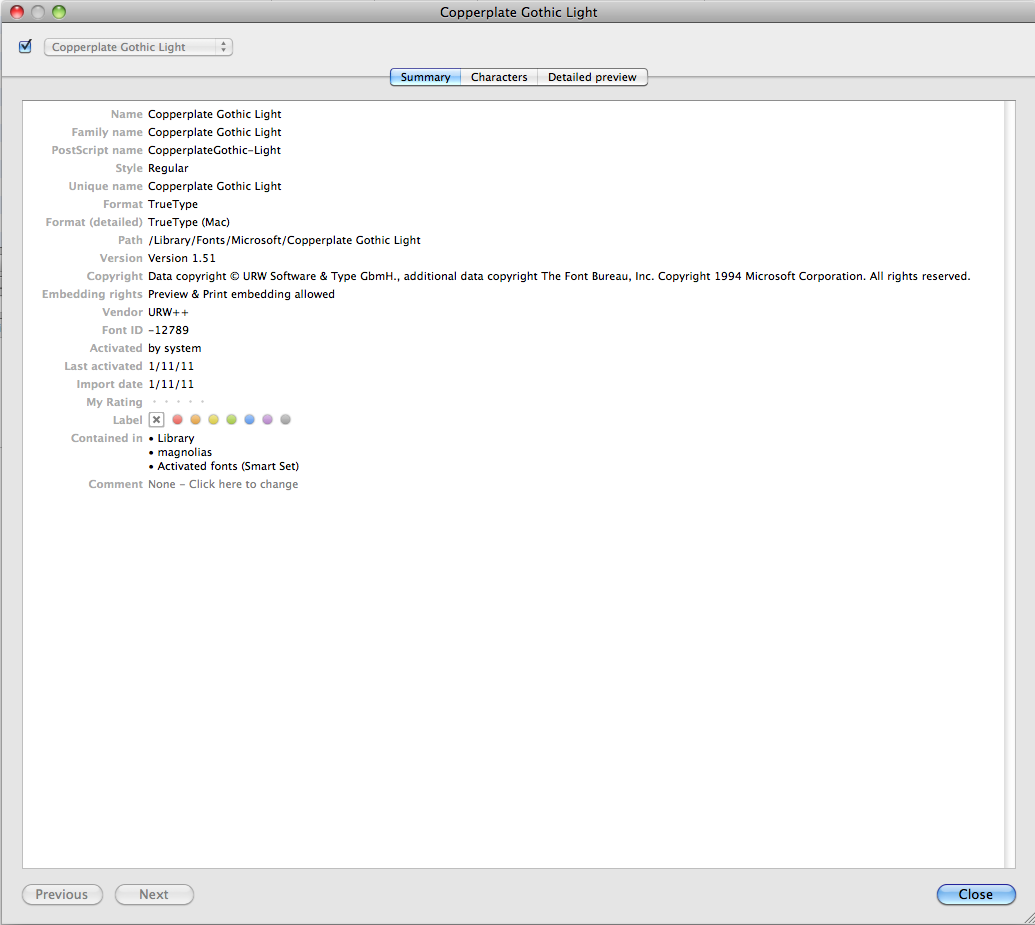Click the Style value 'Regular'
This screenshot has height=925, width=1035.
click(168, 168)
